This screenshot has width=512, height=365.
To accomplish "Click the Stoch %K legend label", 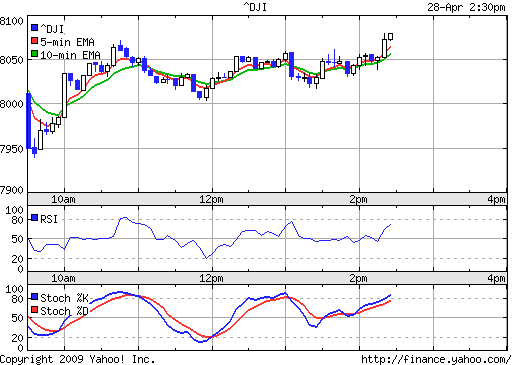I will 64,298.
